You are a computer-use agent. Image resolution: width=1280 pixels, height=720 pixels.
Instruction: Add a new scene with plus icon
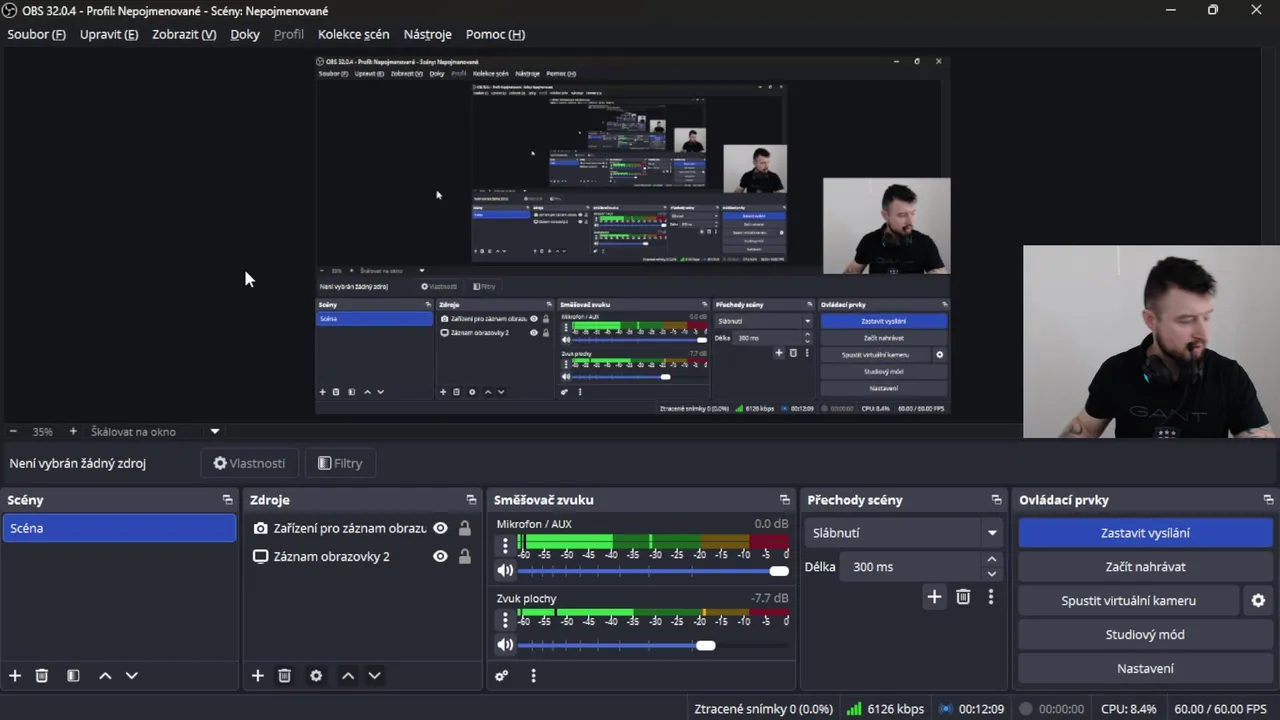tap(15, 676)
